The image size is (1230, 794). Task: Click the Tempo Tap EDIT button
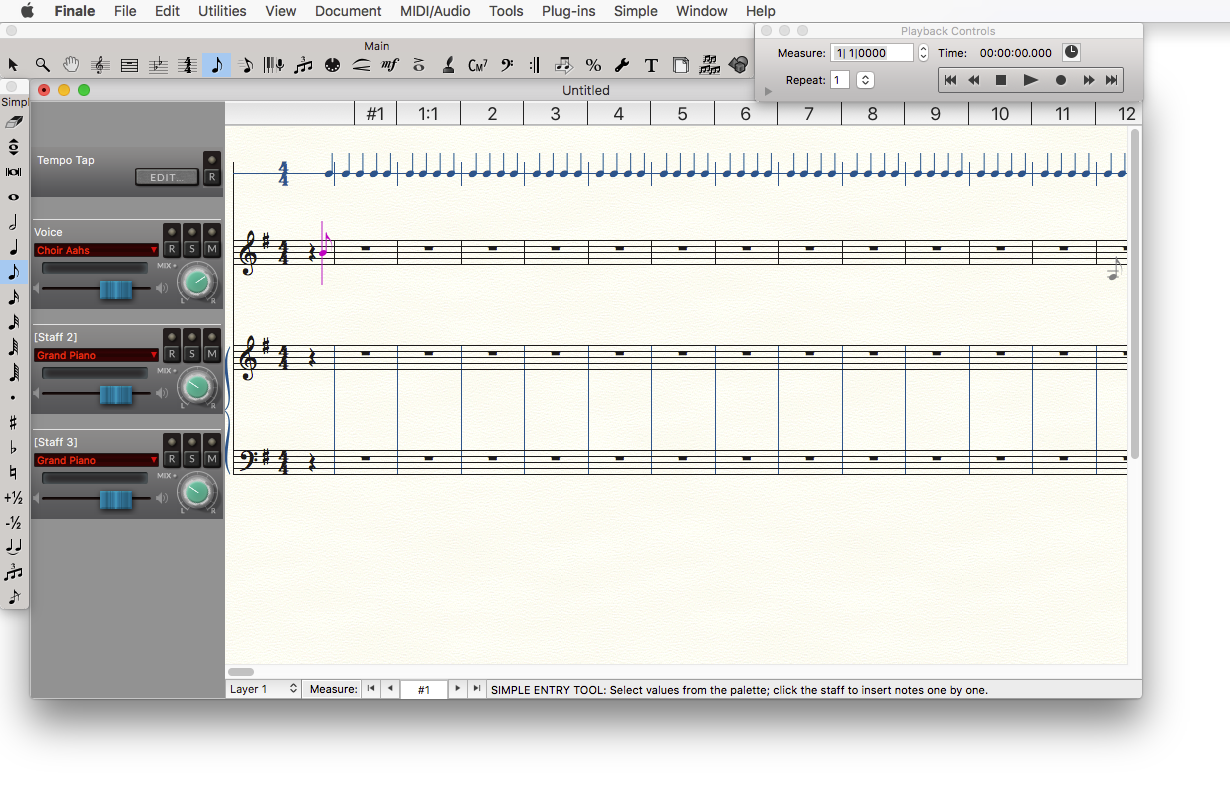(167, 177)
